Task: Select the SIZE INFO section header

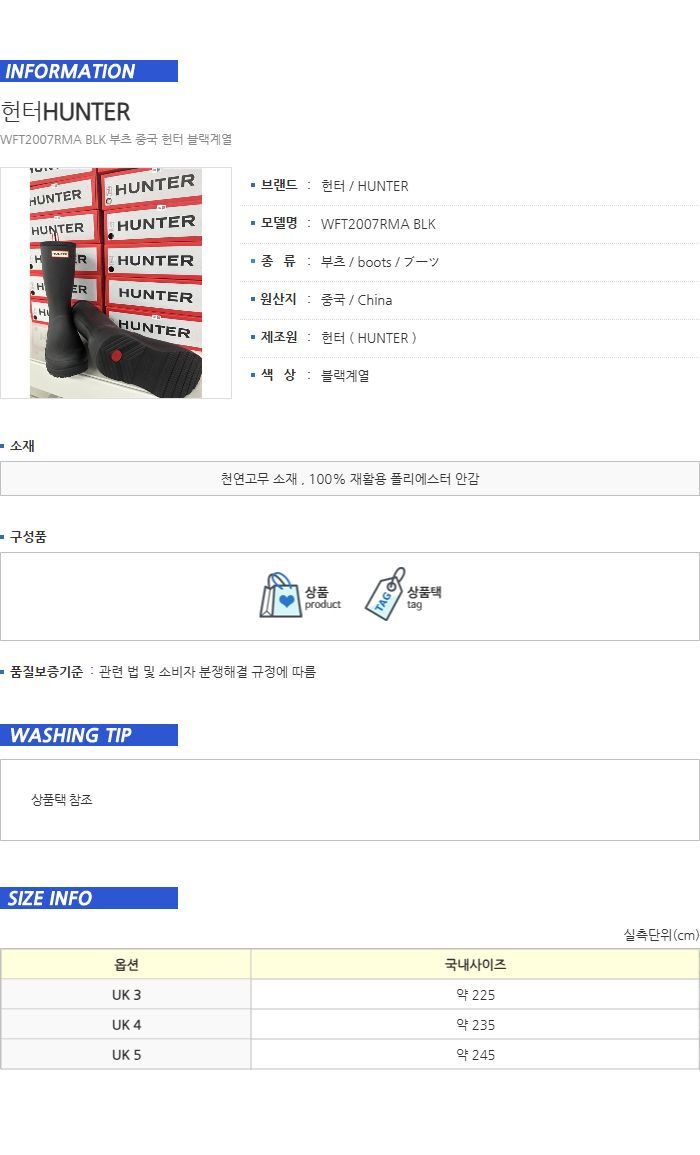Action: 88,898
